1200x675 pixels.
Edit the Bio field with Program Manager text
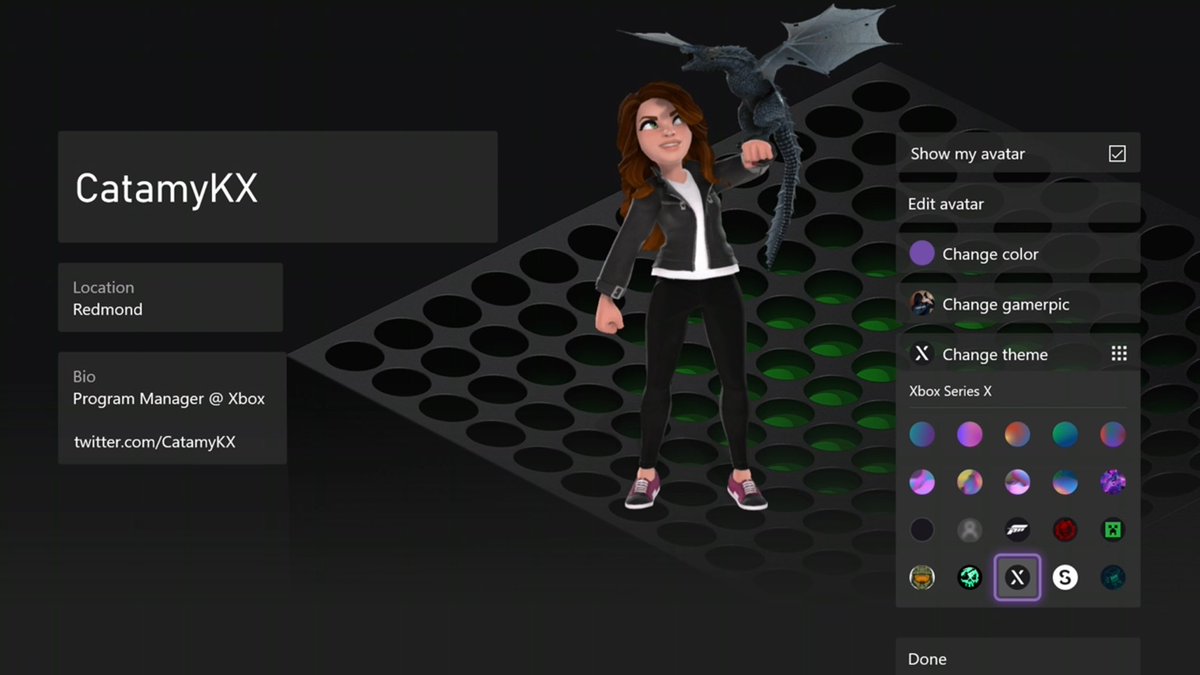(172, 408)
